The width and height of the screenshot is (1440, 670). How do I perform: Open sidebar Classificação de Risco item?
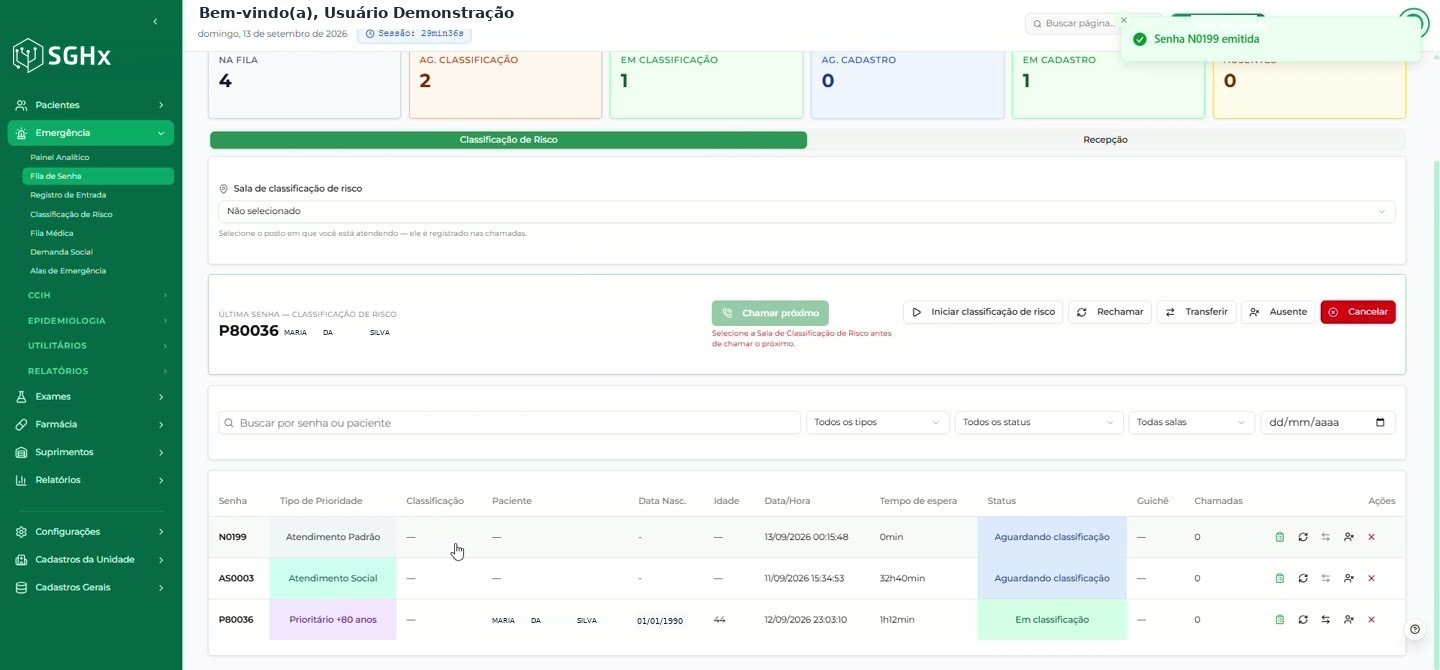pos(98,214)
